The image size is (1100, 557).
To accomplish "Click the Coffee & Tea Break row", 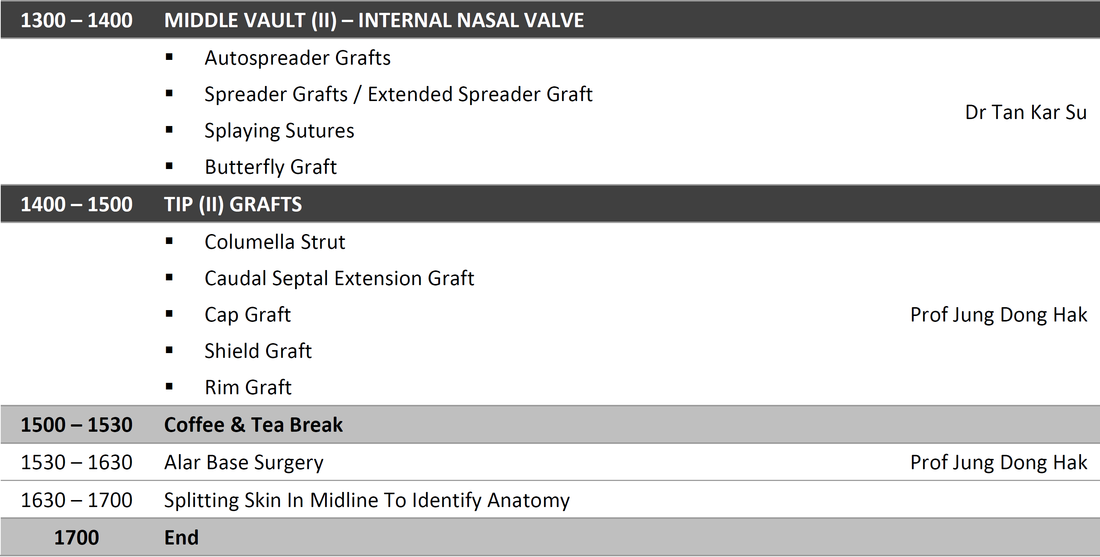I will pos(550,424).
